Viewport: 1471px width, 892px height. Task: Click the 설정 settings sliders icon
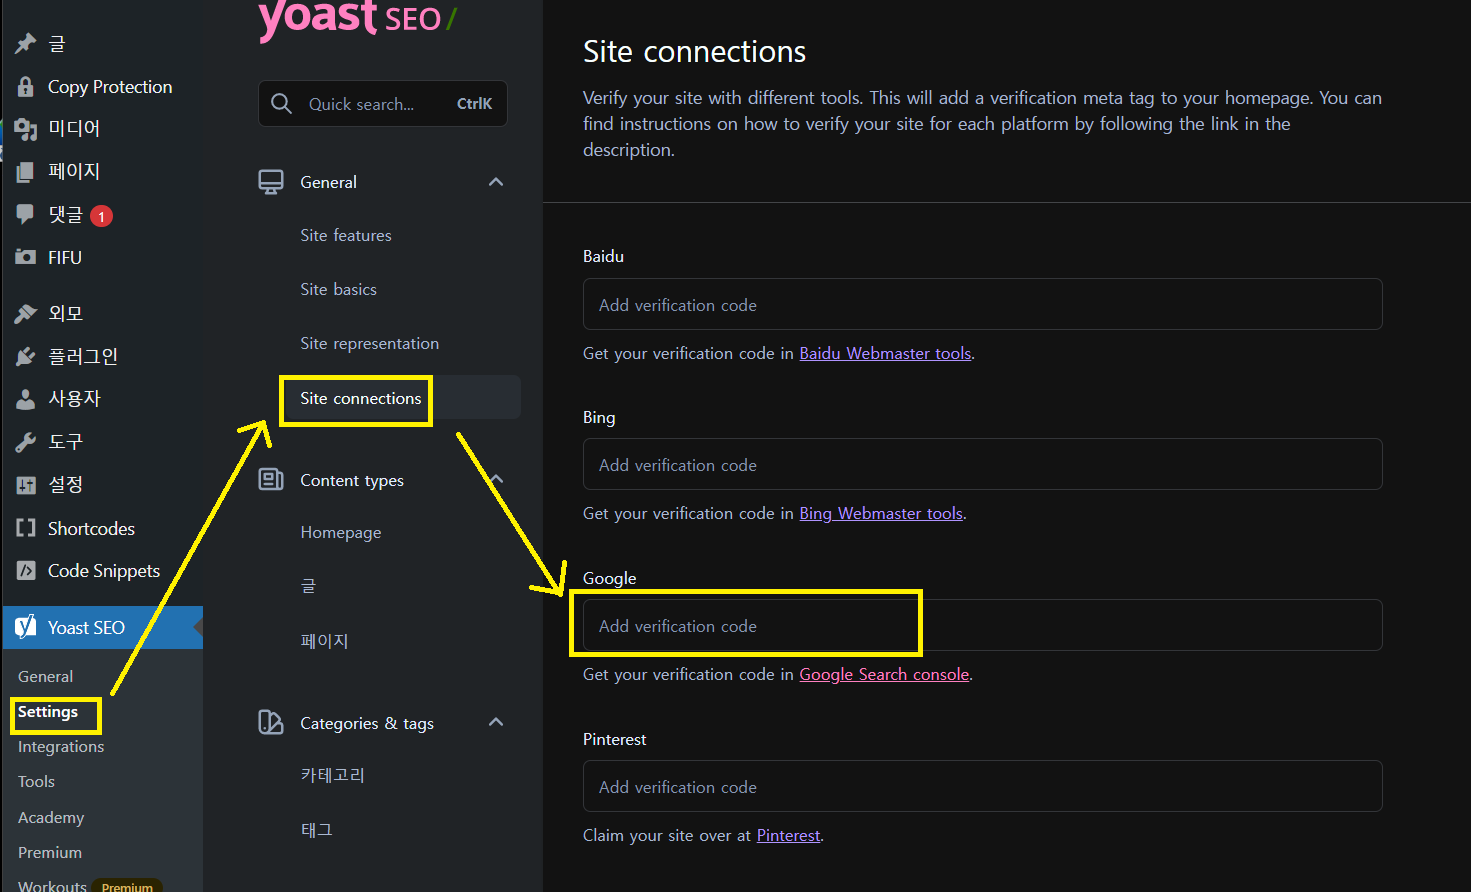[26, 485]
